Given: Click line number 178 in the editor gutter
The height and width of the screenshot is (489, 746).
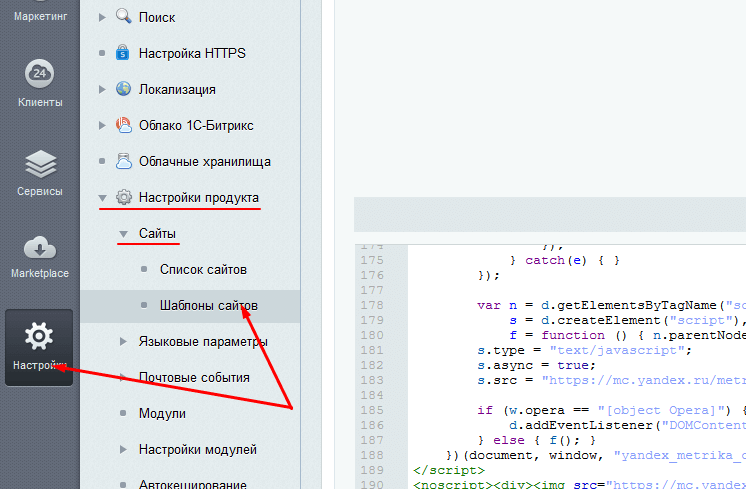Looking at the screenshot, I should [372, 305].
